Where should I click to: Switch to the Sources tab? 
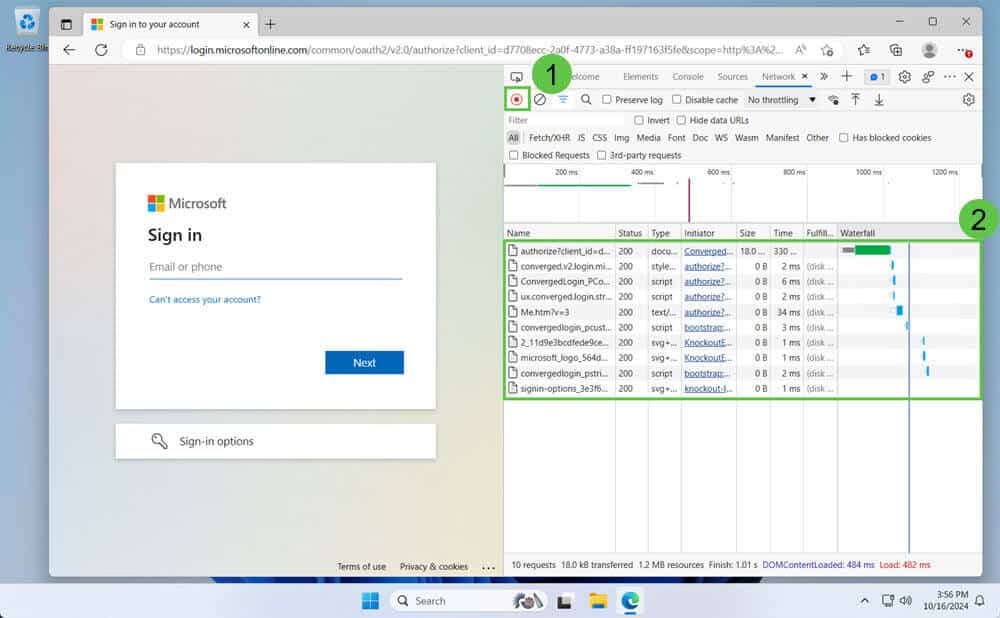tap(732, 77)
